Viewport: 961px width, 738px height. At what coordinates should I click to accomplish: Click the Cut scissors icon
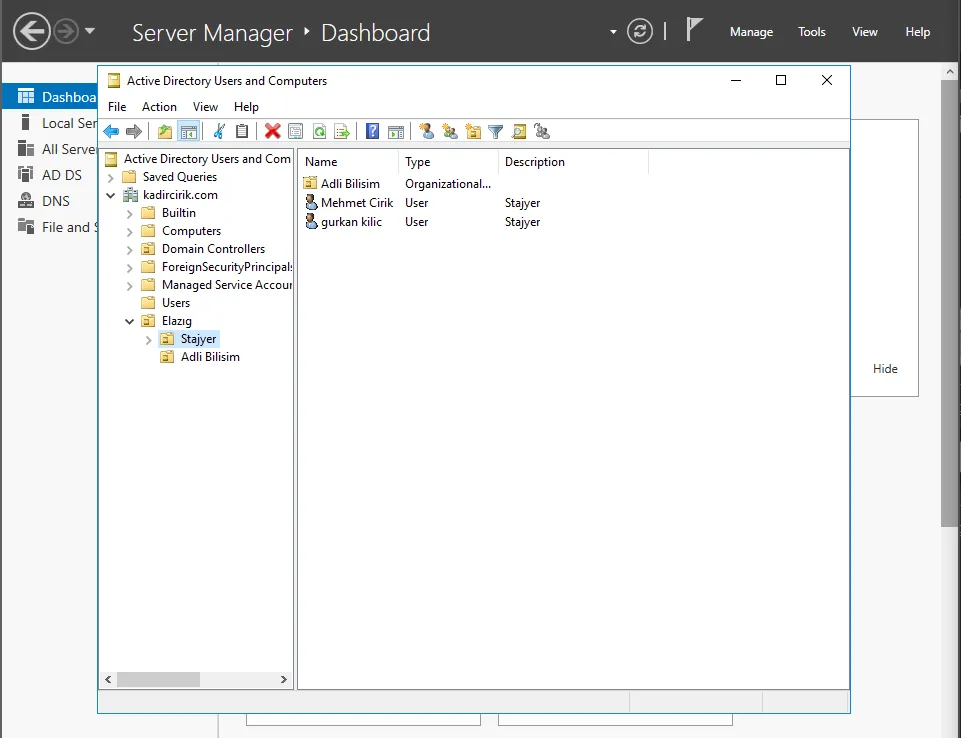pyautogui.click(x=219, y=131)
